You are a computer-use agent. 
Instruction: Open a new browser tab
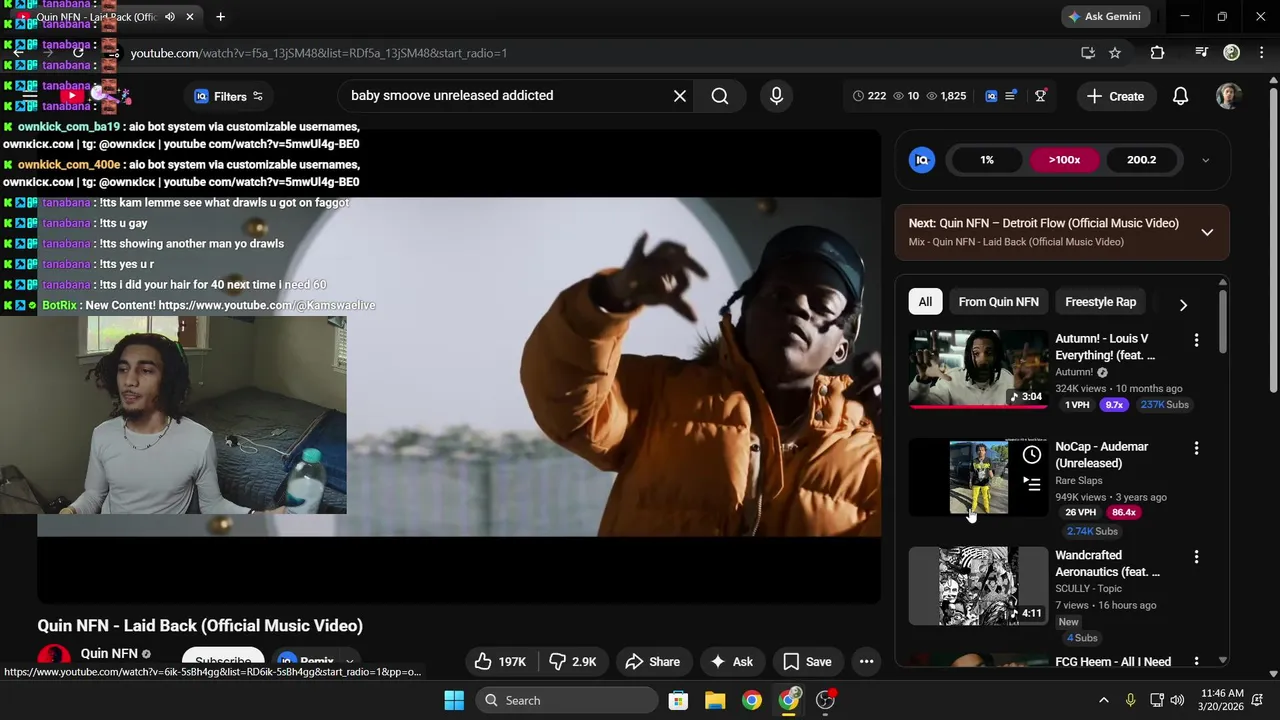click(220, 17)
